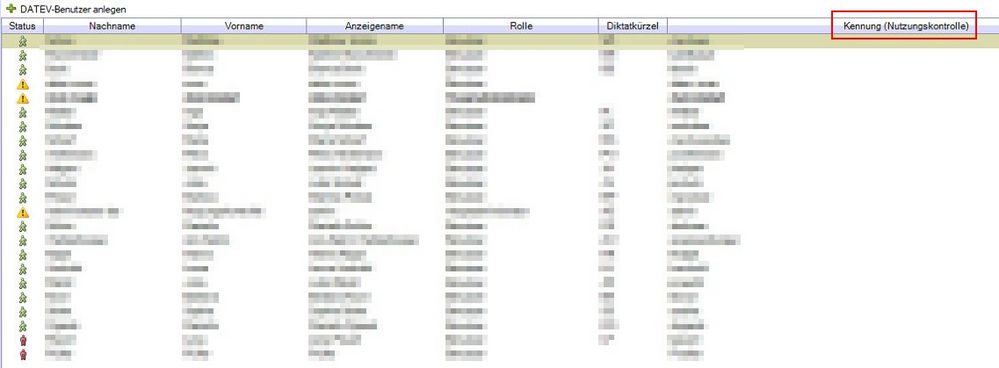Select green user icon just above first warning
This screenshot has height=368, width=999.
tap(23, 70)
